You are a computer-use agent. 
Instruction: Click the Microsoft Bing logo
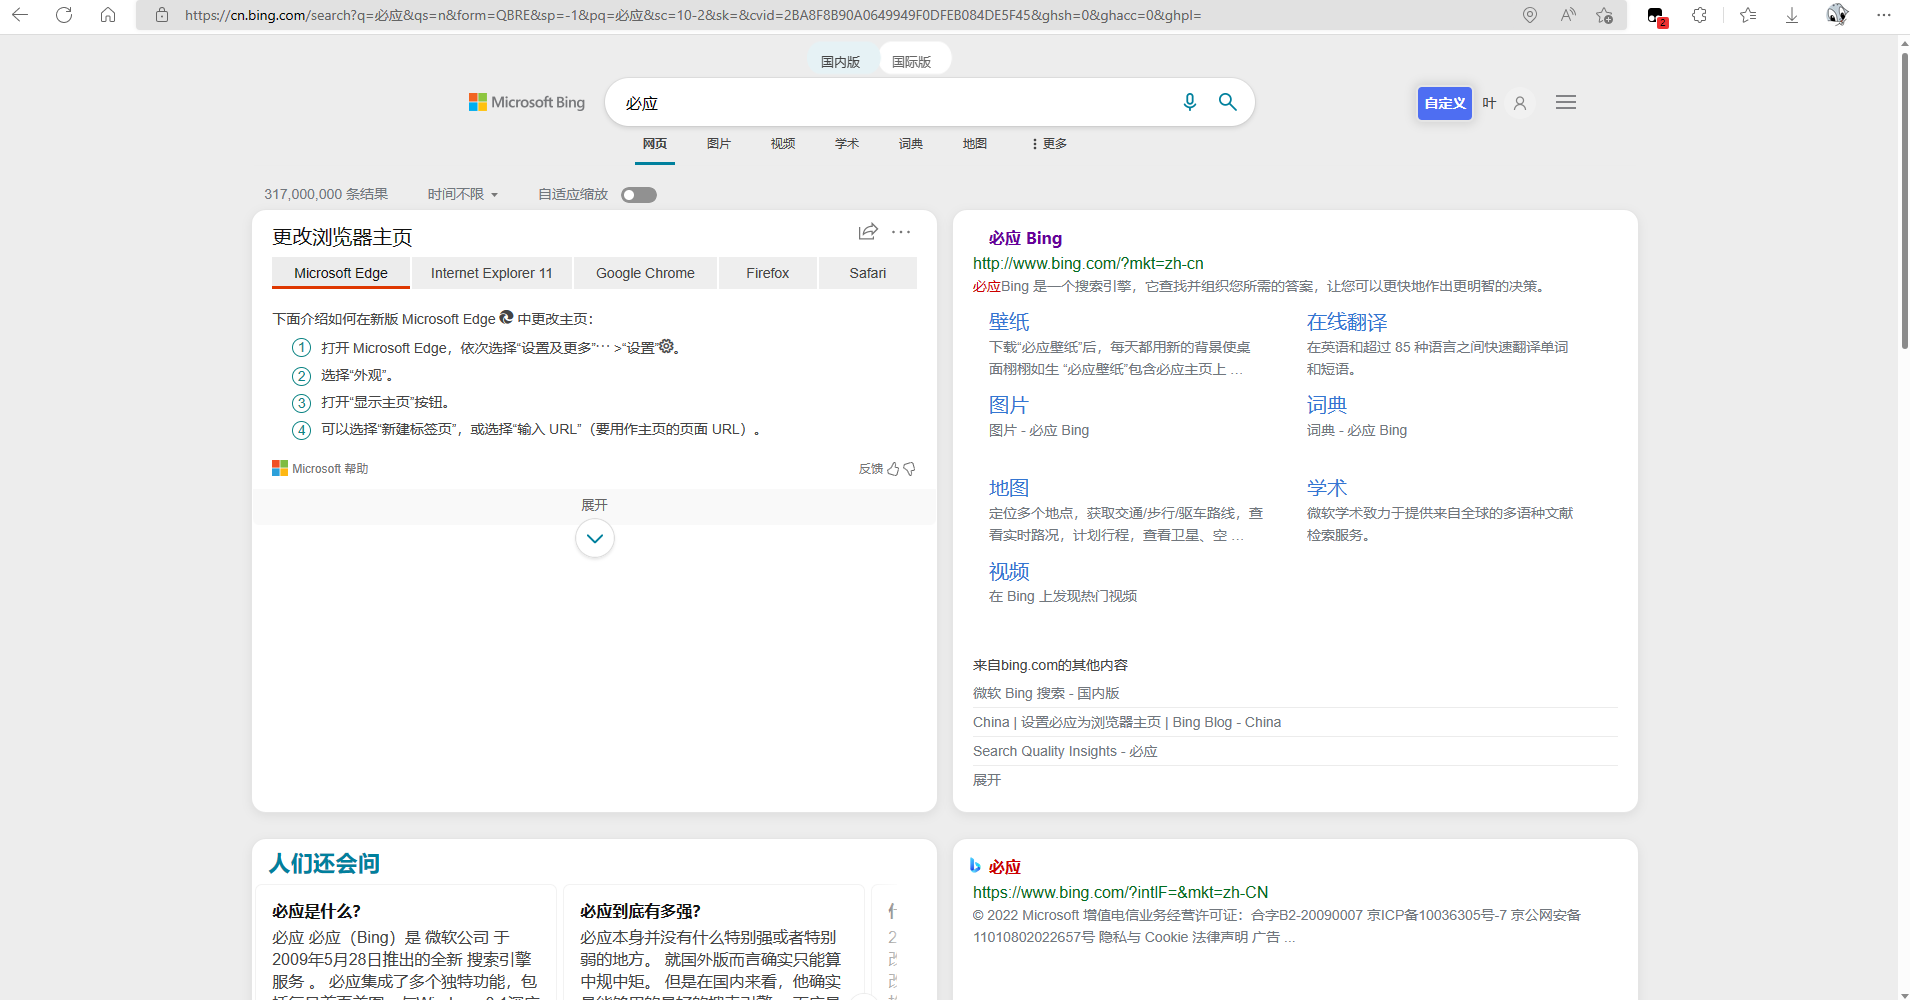pos(527,102)
